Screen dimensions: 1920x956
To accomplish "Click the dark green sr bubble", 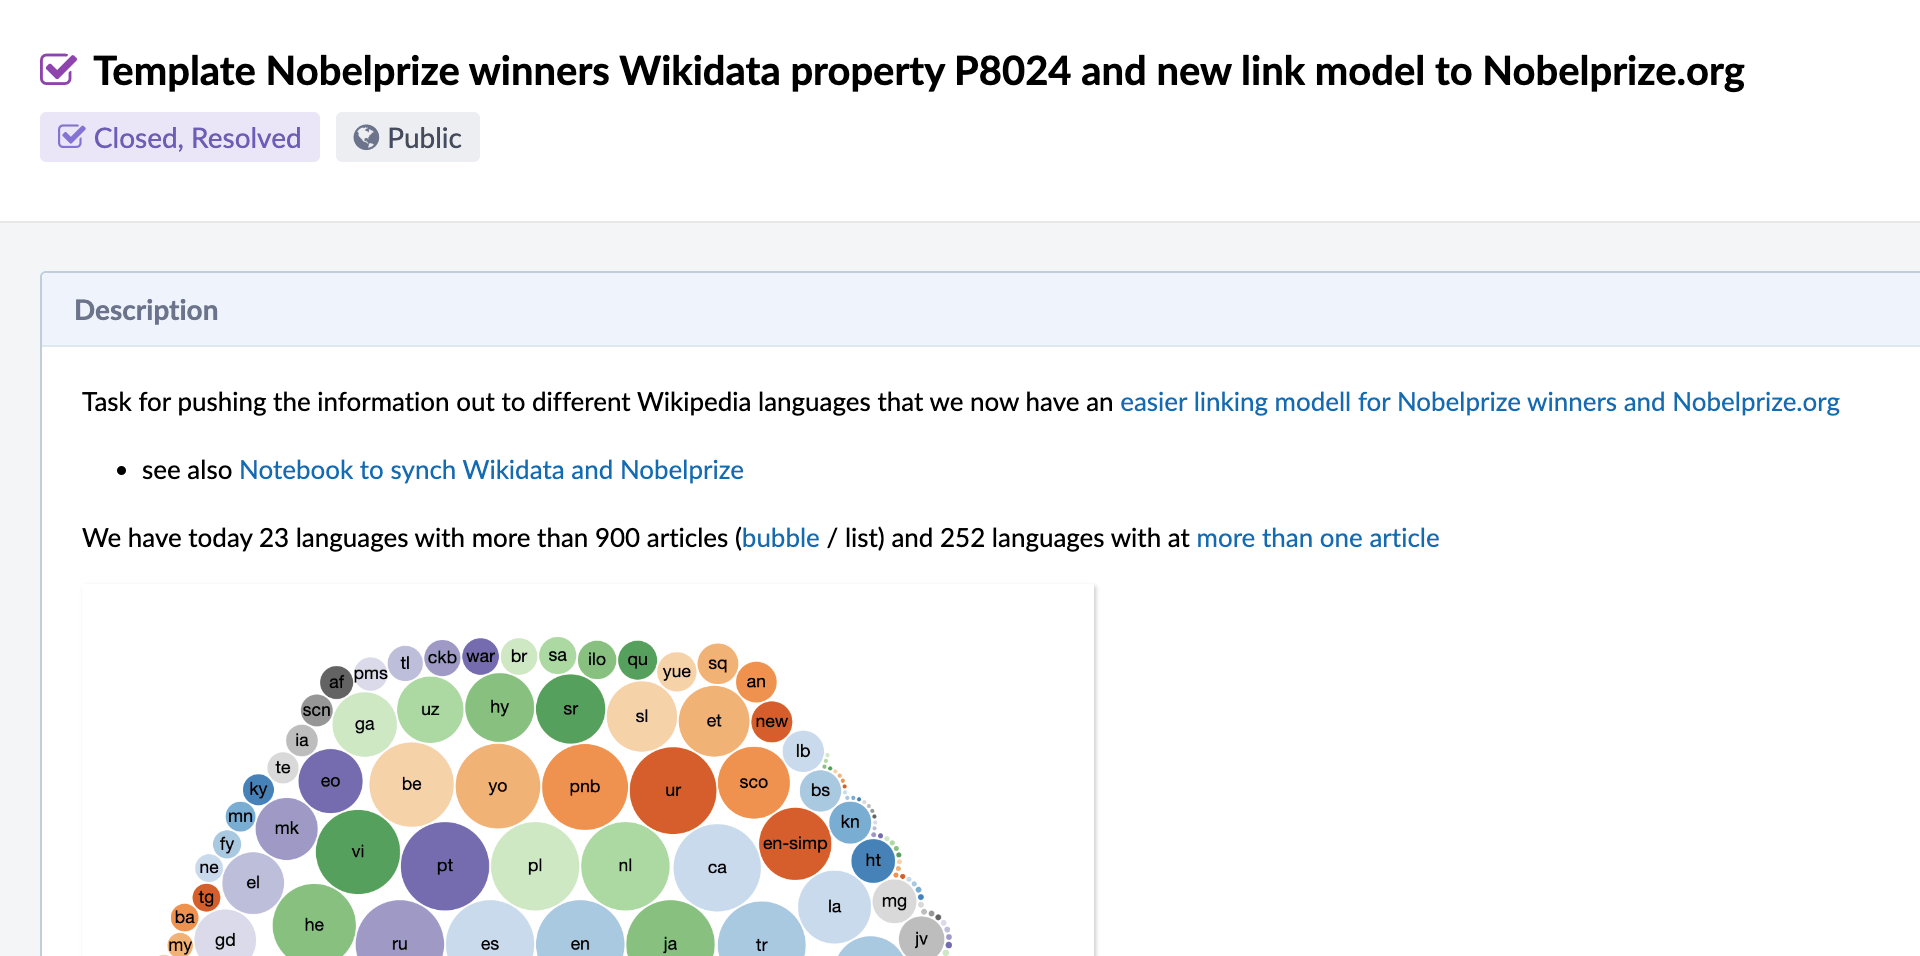I will coord(571,709).
